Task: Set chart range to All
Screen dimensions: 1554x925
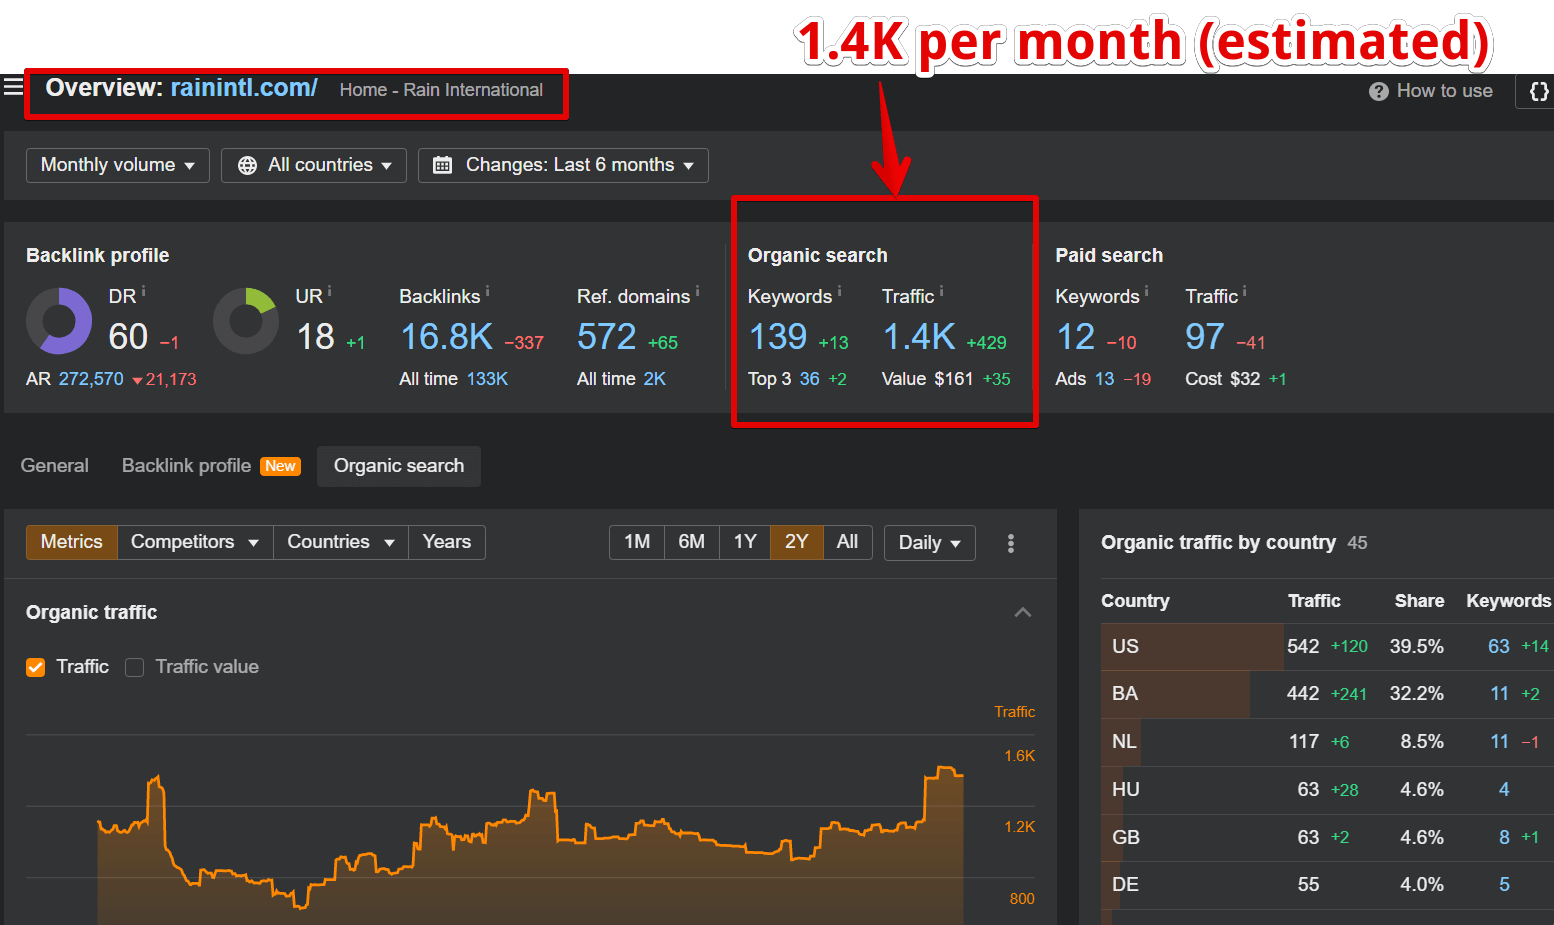Action: (x=847, y=542)
